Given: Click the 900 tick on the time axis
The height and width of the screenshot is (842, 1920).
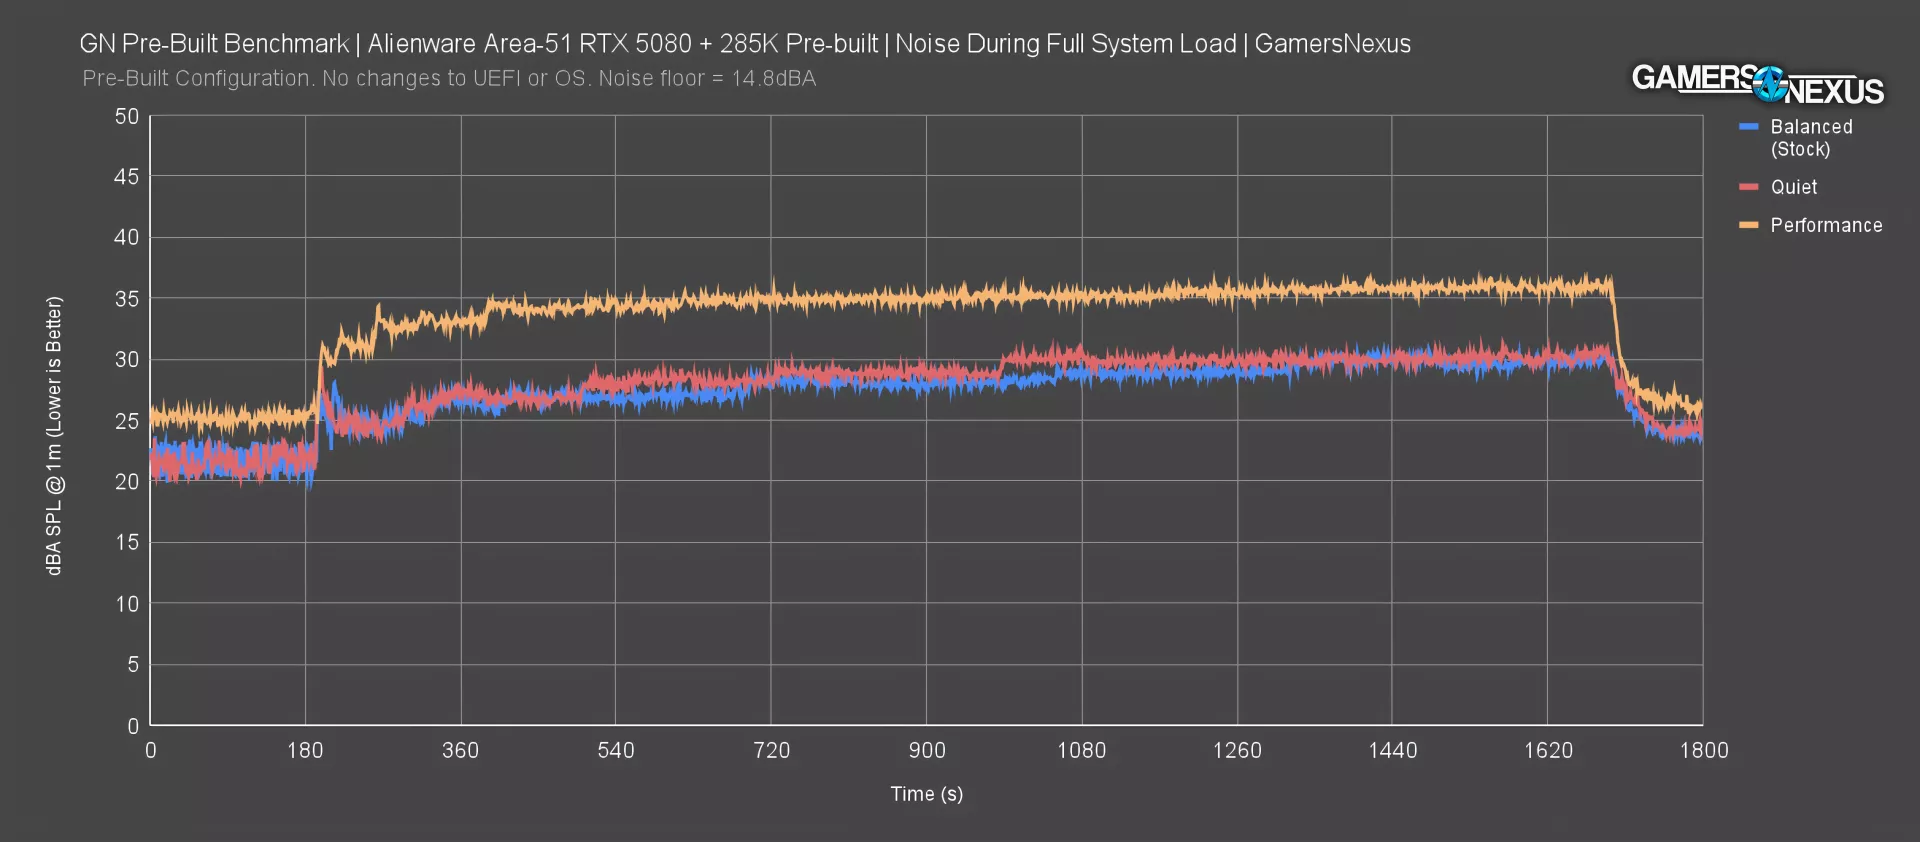Looking at the screenshot, I should (x=926, y=750).
